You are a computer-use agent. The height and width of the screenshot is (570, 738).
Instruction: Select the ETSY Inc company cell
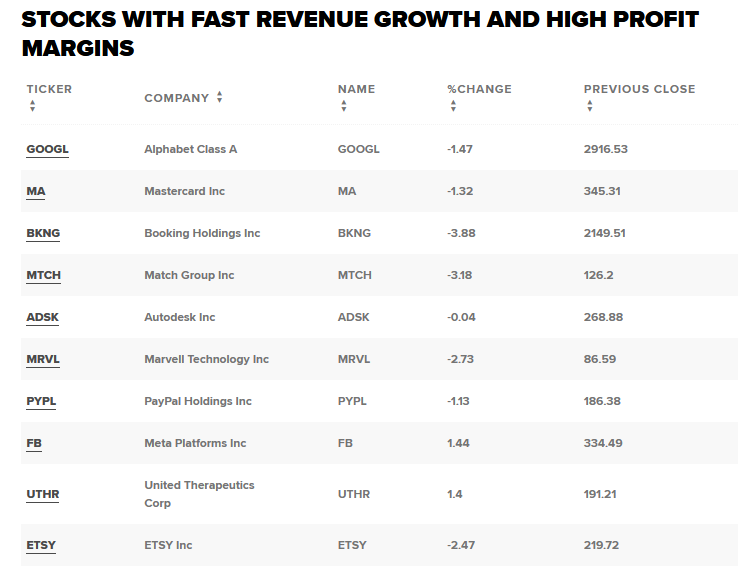tap(168, 545)
